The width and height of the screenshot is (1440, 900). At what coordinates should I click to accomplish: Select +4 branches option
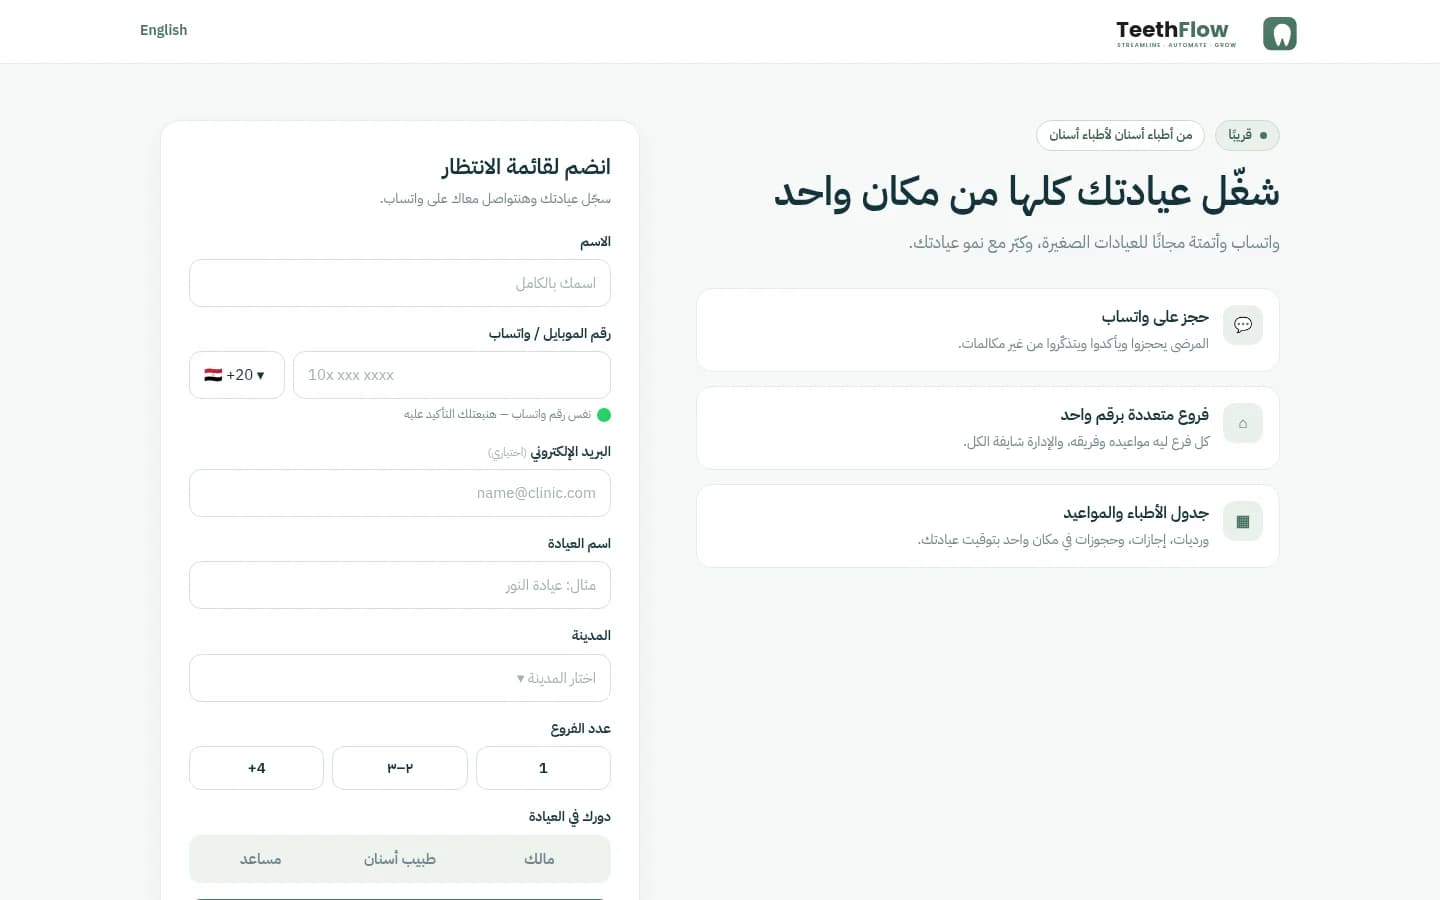point(256,768)
